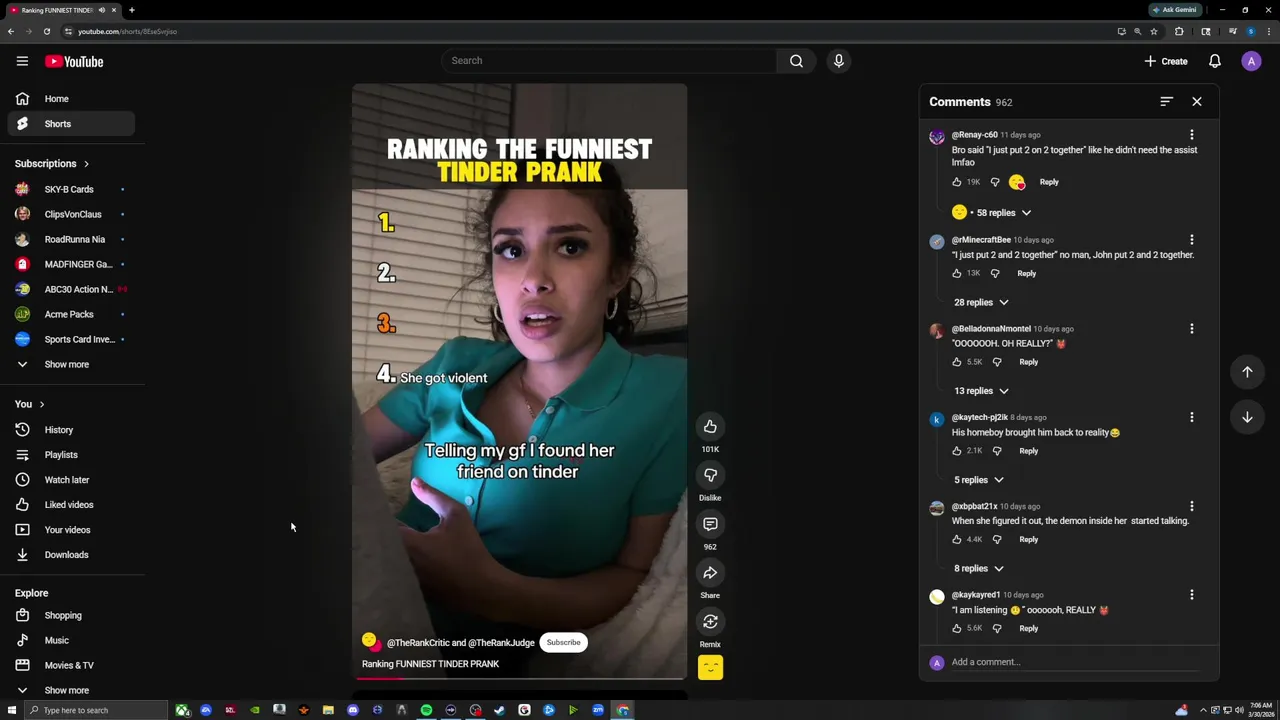Dislike the @rMinecraftBee comment
The image size is (1280, 720).
click(x=995, y=273)
